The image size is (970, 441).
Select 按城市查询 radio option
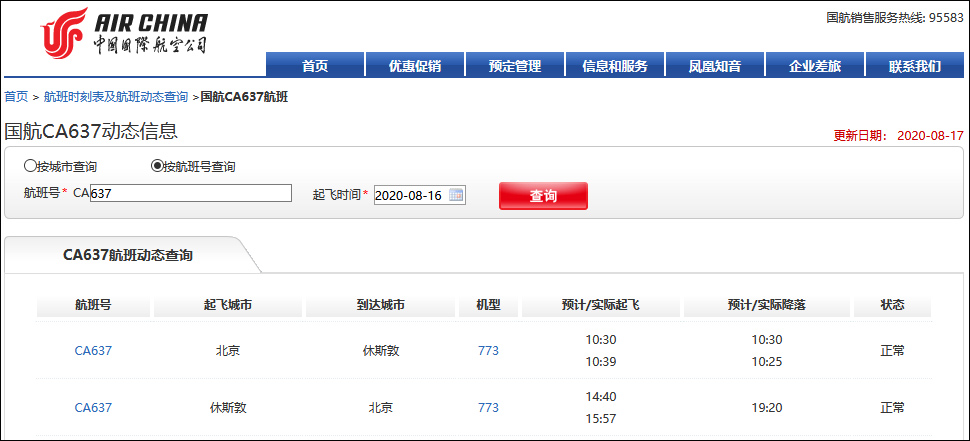coord(29,166)
